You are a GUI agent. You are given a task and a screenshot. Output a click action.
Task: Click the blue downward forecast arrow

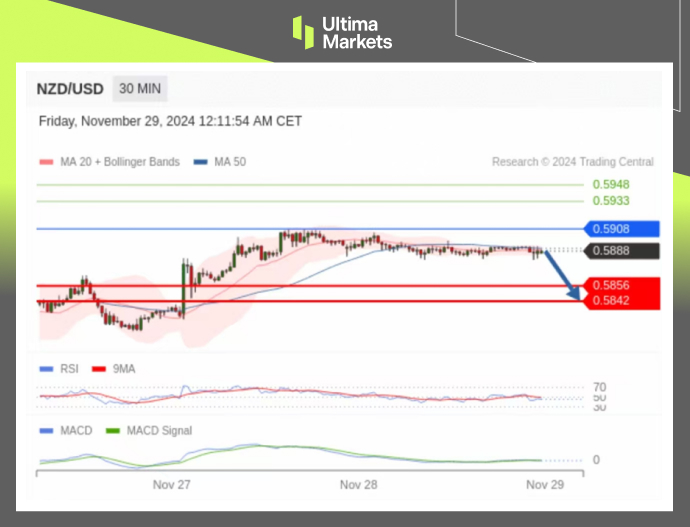click(x=563, y=276)
